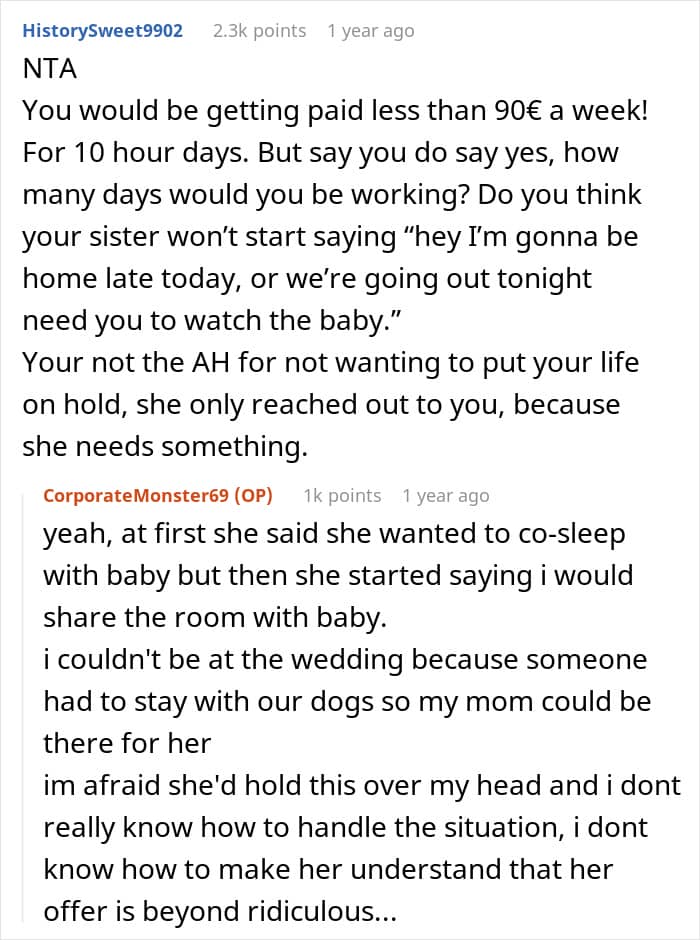This screenshot has width=700, height=940.
Task: Click the 'For 10 hour days' line
Action: [320, 153]
